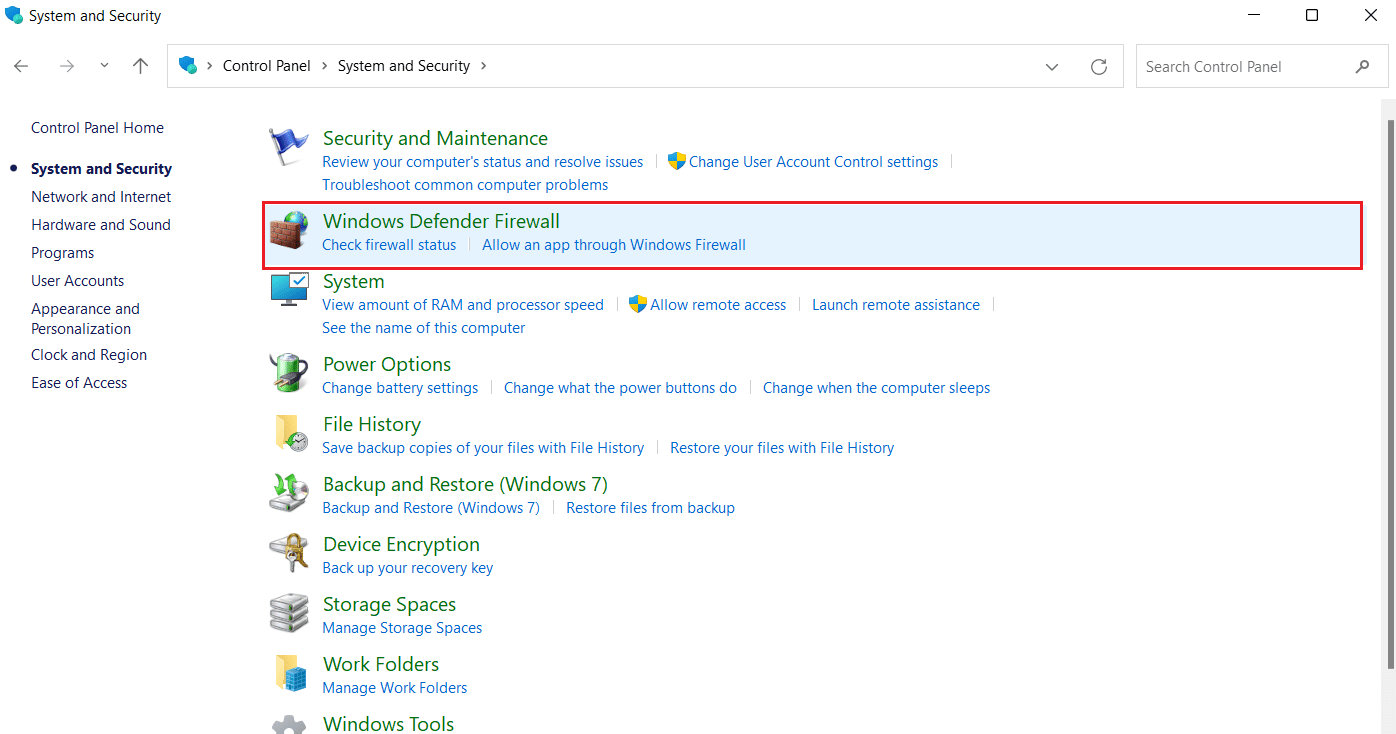Open Ease of Access category
Screen dimensions: 1396x734
tap(79, 383)
